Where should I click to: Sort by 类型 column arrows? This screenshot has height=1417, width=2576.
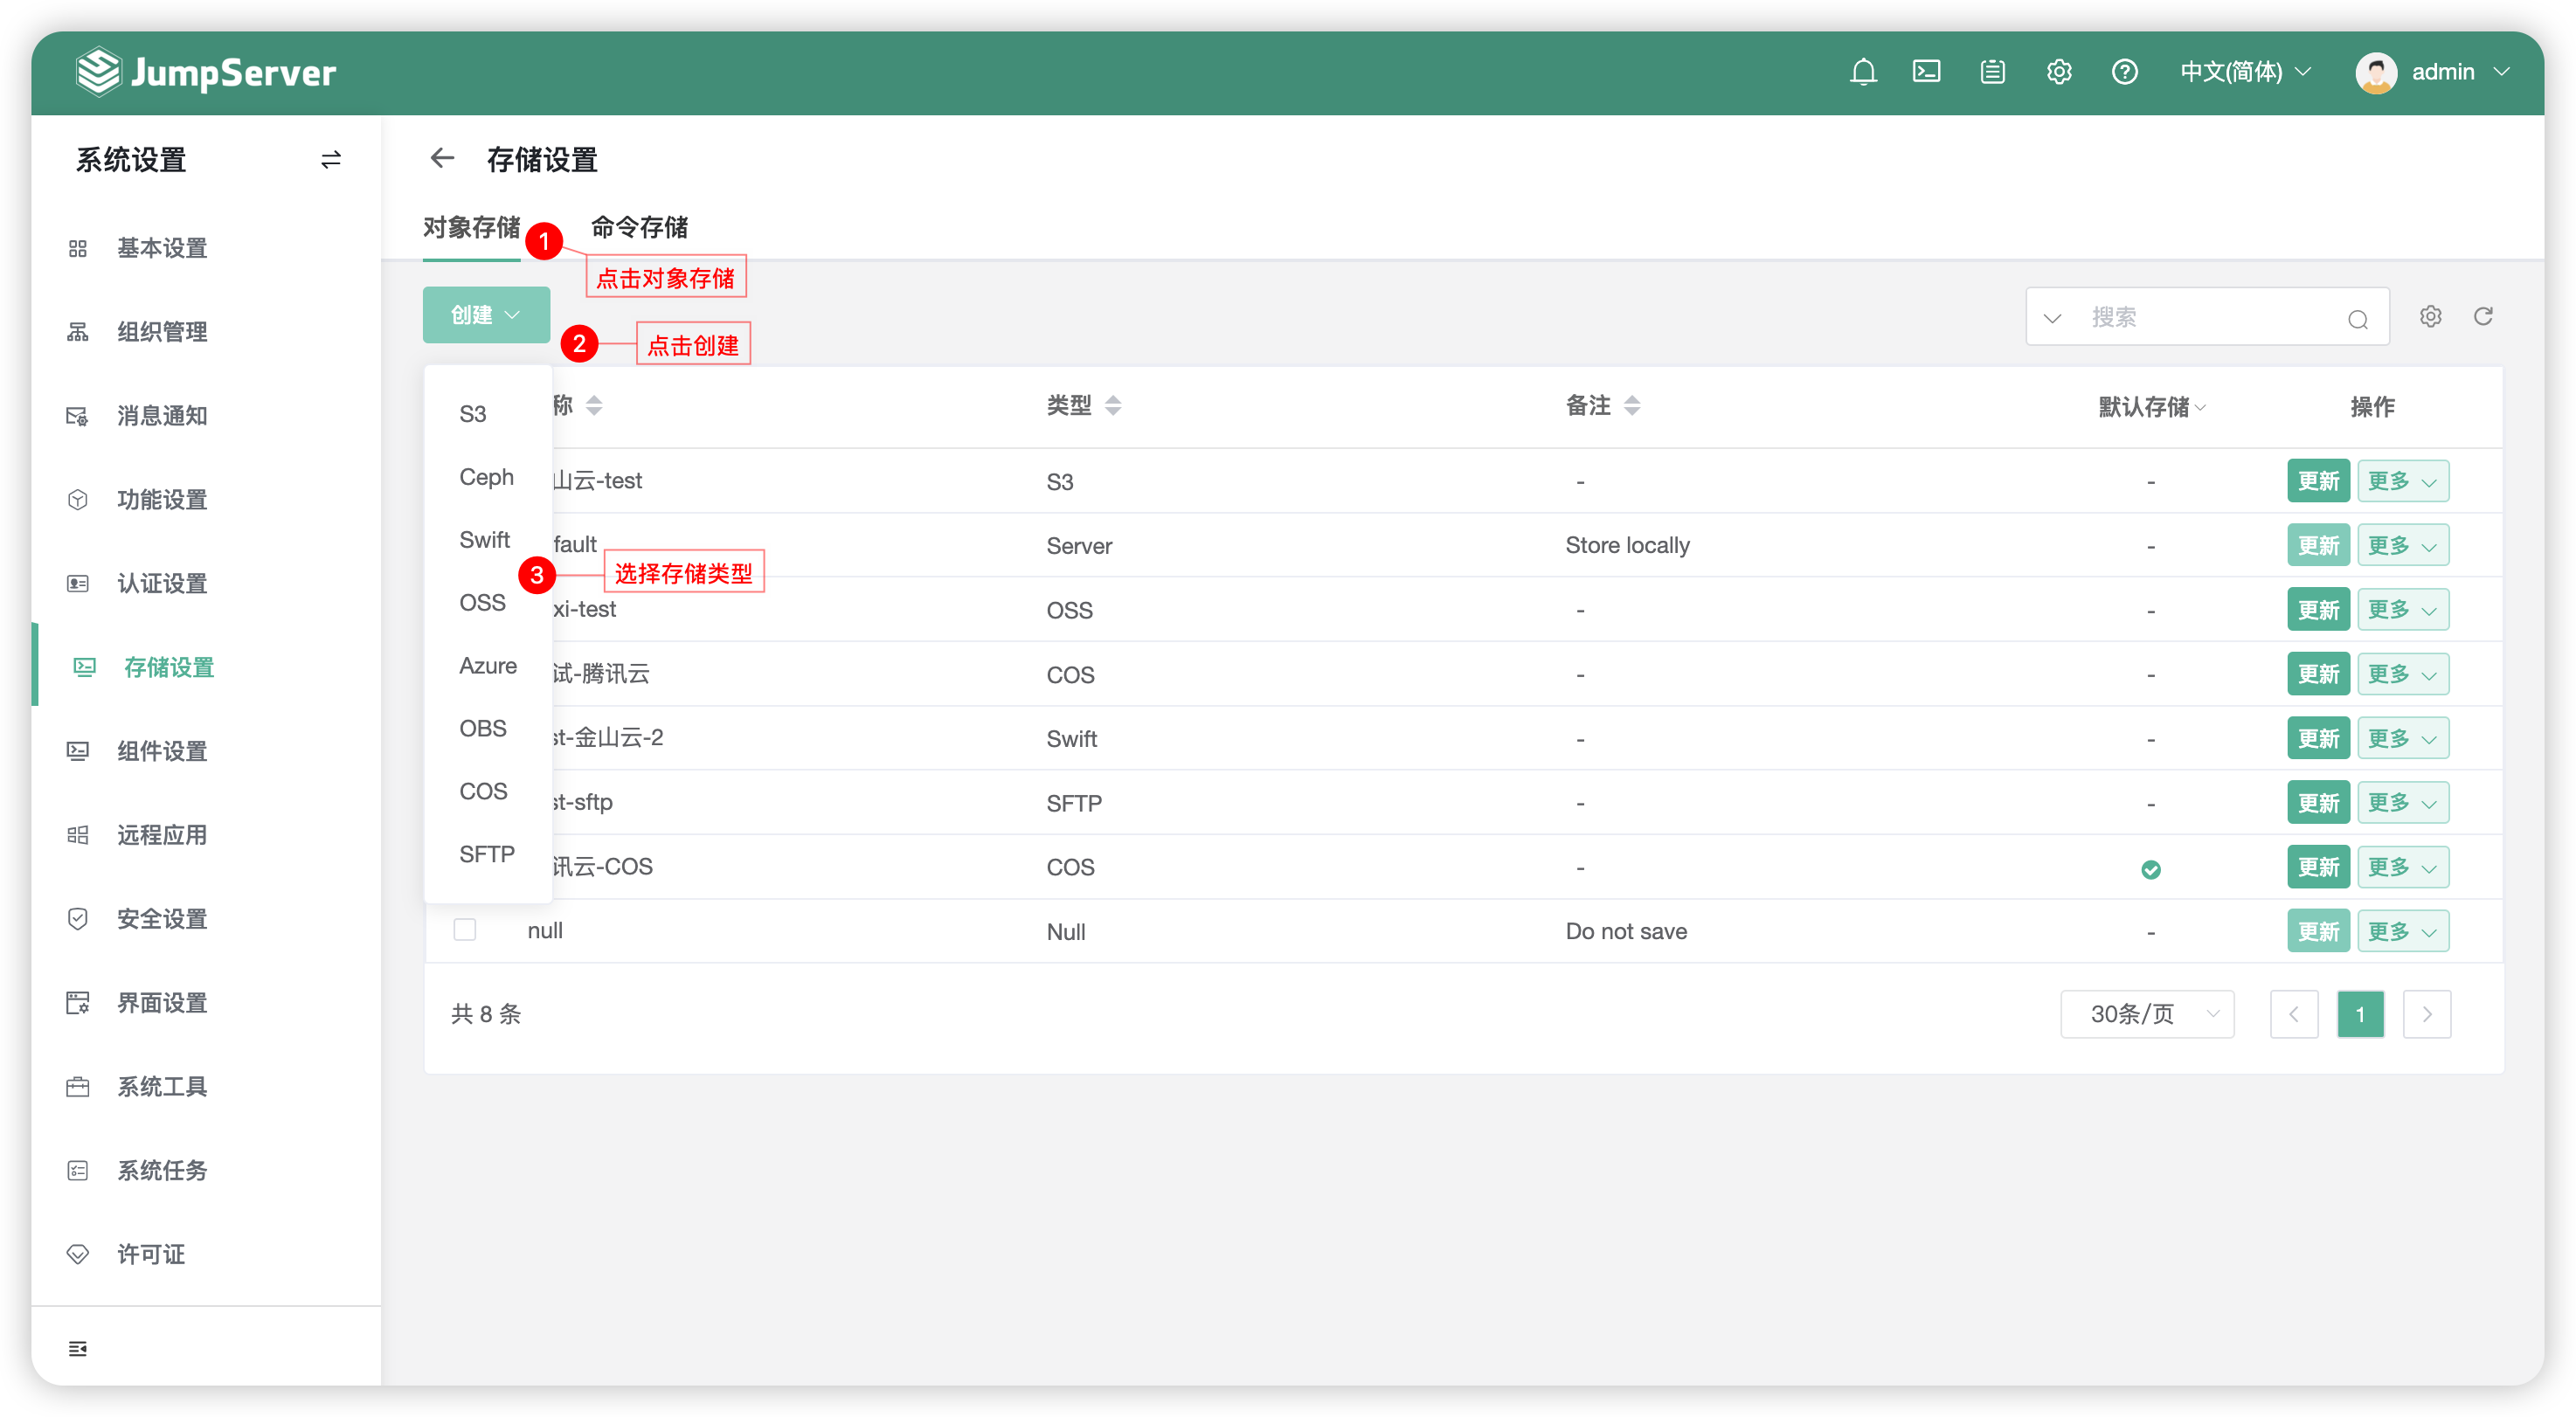click(1113, 405)
